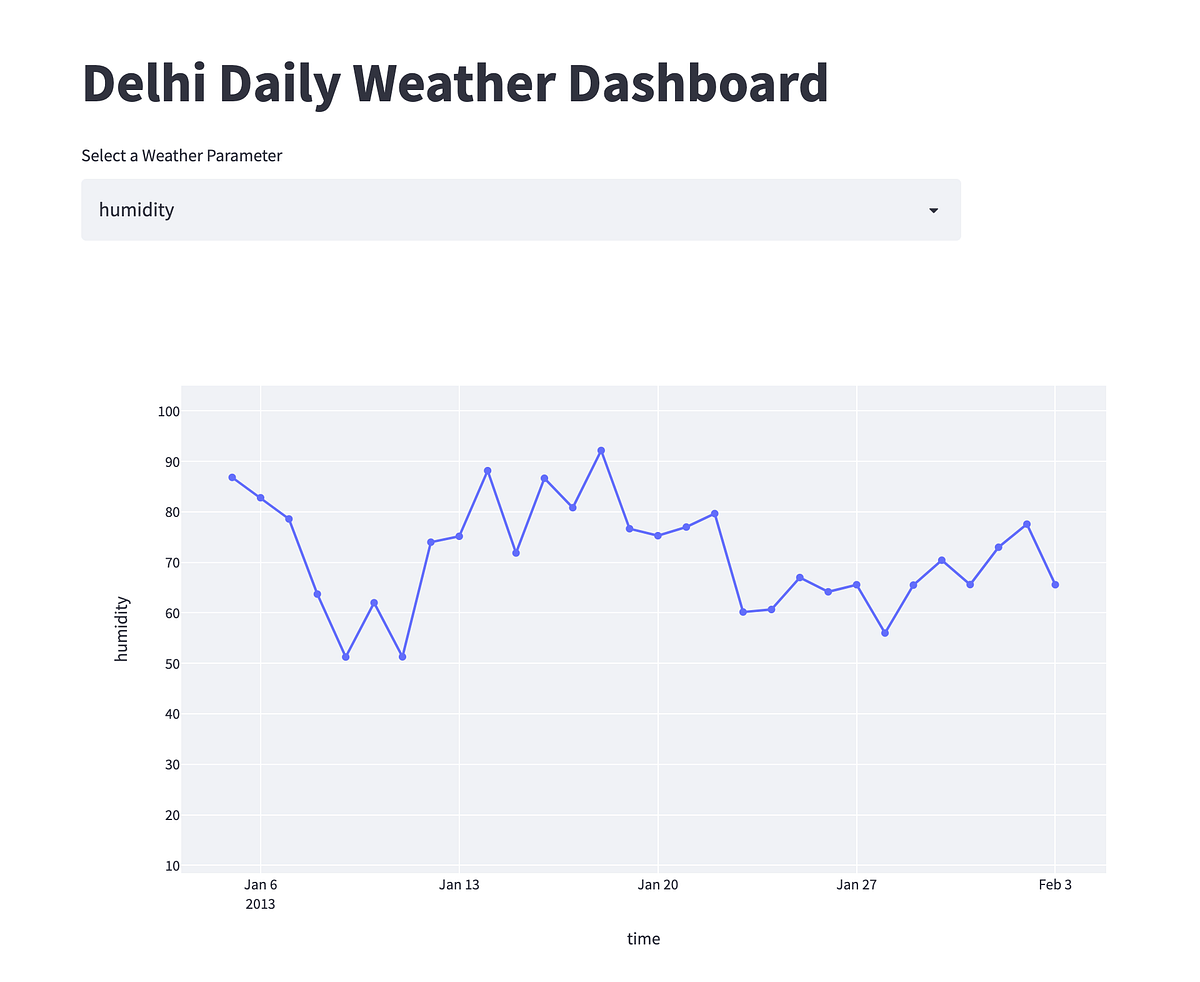Select the Jan 20 tick label
The height and width of the screenshot is (982, 1200).
[659, 884]
